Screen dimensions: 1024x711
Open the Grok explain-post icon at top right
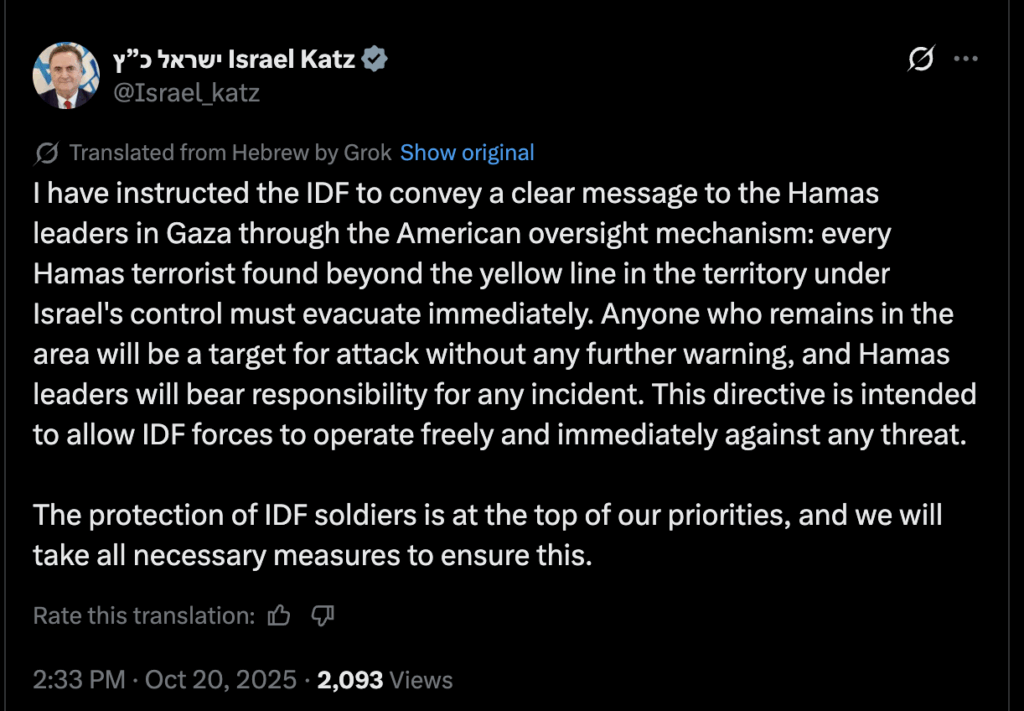[x=920, y=60]
